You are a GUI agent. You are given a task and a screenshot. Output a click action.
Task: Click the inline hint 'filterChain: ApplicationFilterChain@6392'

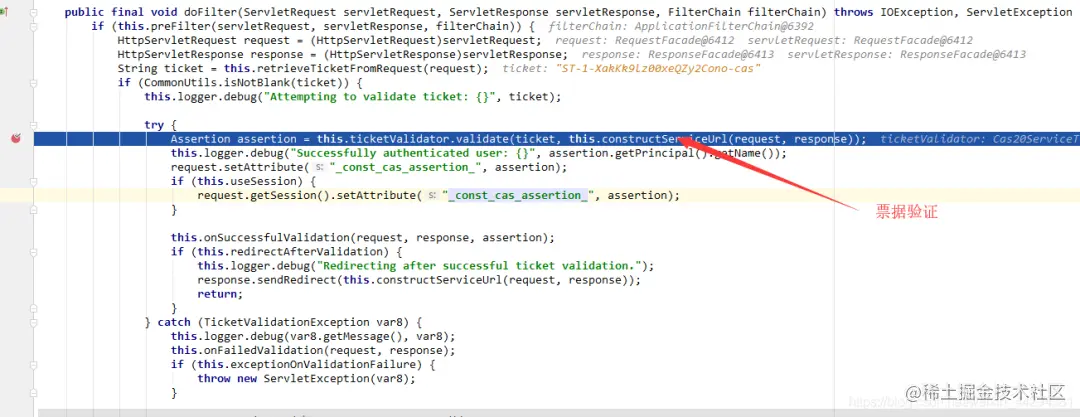pyautogui.click(x=682, y=27)
